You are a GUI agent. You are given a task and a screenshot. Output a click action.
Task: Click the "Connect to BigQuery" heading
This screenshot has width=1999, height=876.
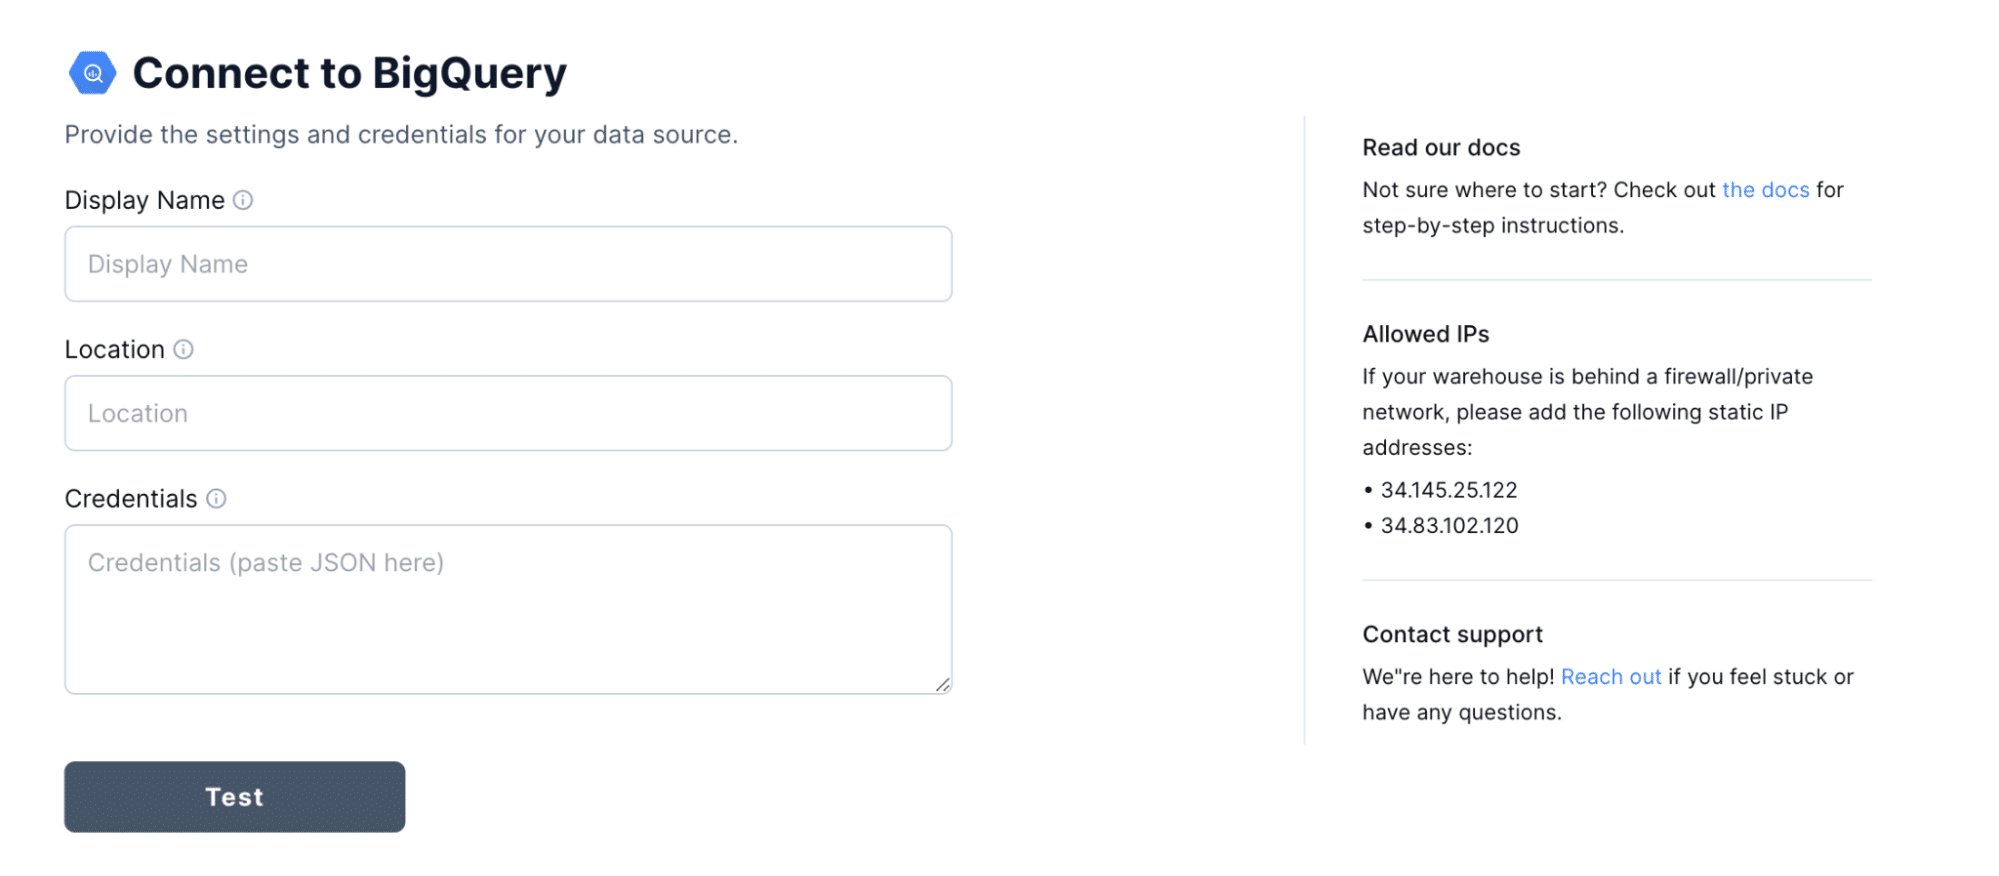coord(350,72)
